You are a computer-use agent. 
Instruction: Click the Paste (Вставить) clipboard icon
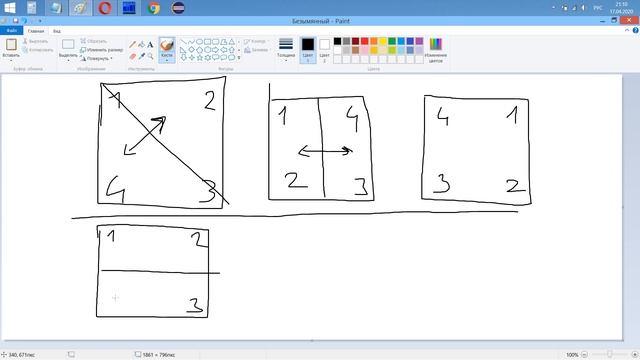11,44
